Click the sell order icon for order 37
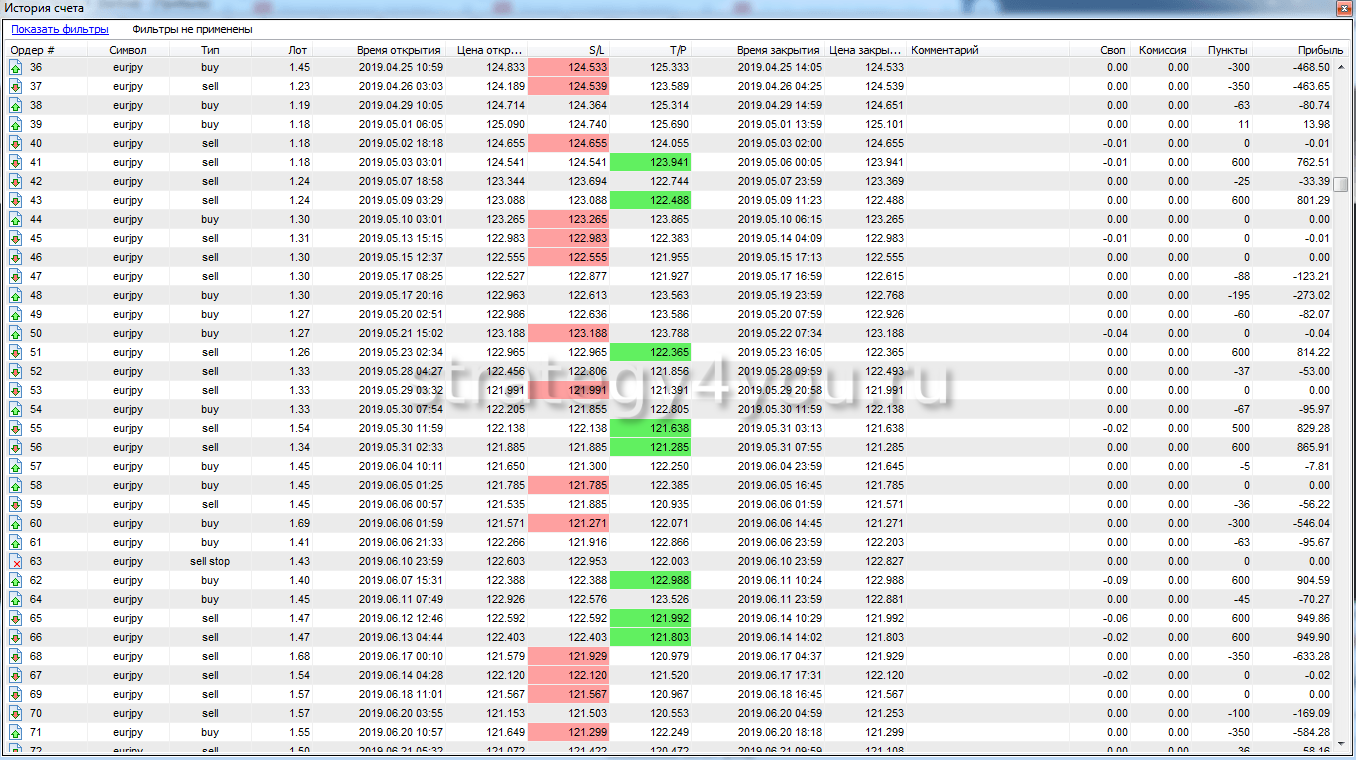 coord(15,86)
